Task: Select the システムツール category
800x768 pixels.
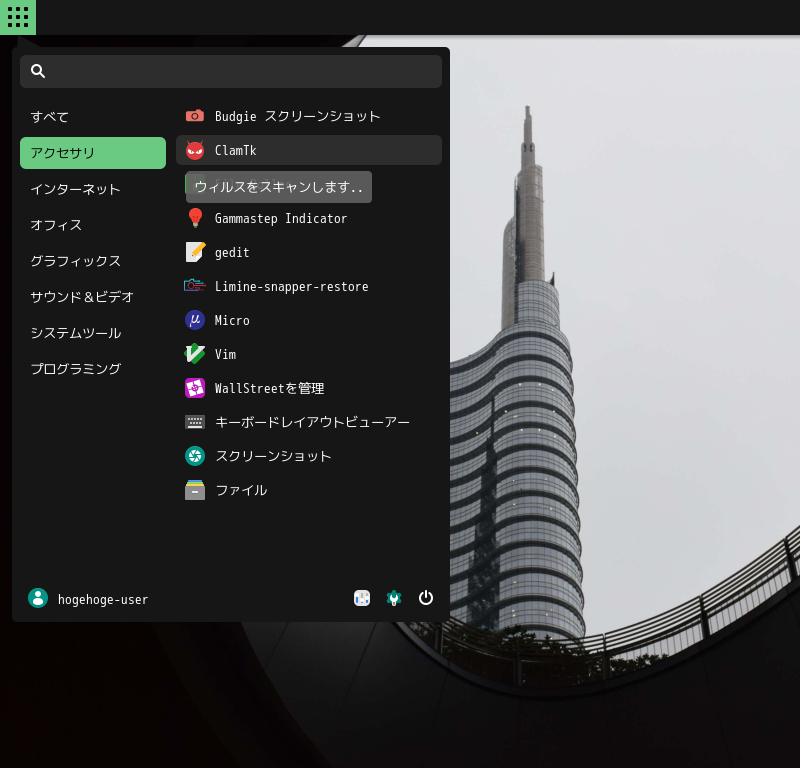Action: 93,333
